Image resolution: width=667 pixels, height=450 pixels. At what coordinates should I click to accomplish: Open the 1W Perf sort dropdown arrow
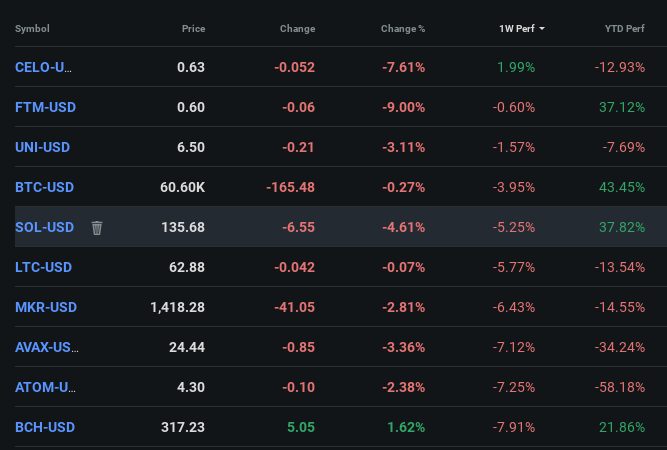pos(542,28)
